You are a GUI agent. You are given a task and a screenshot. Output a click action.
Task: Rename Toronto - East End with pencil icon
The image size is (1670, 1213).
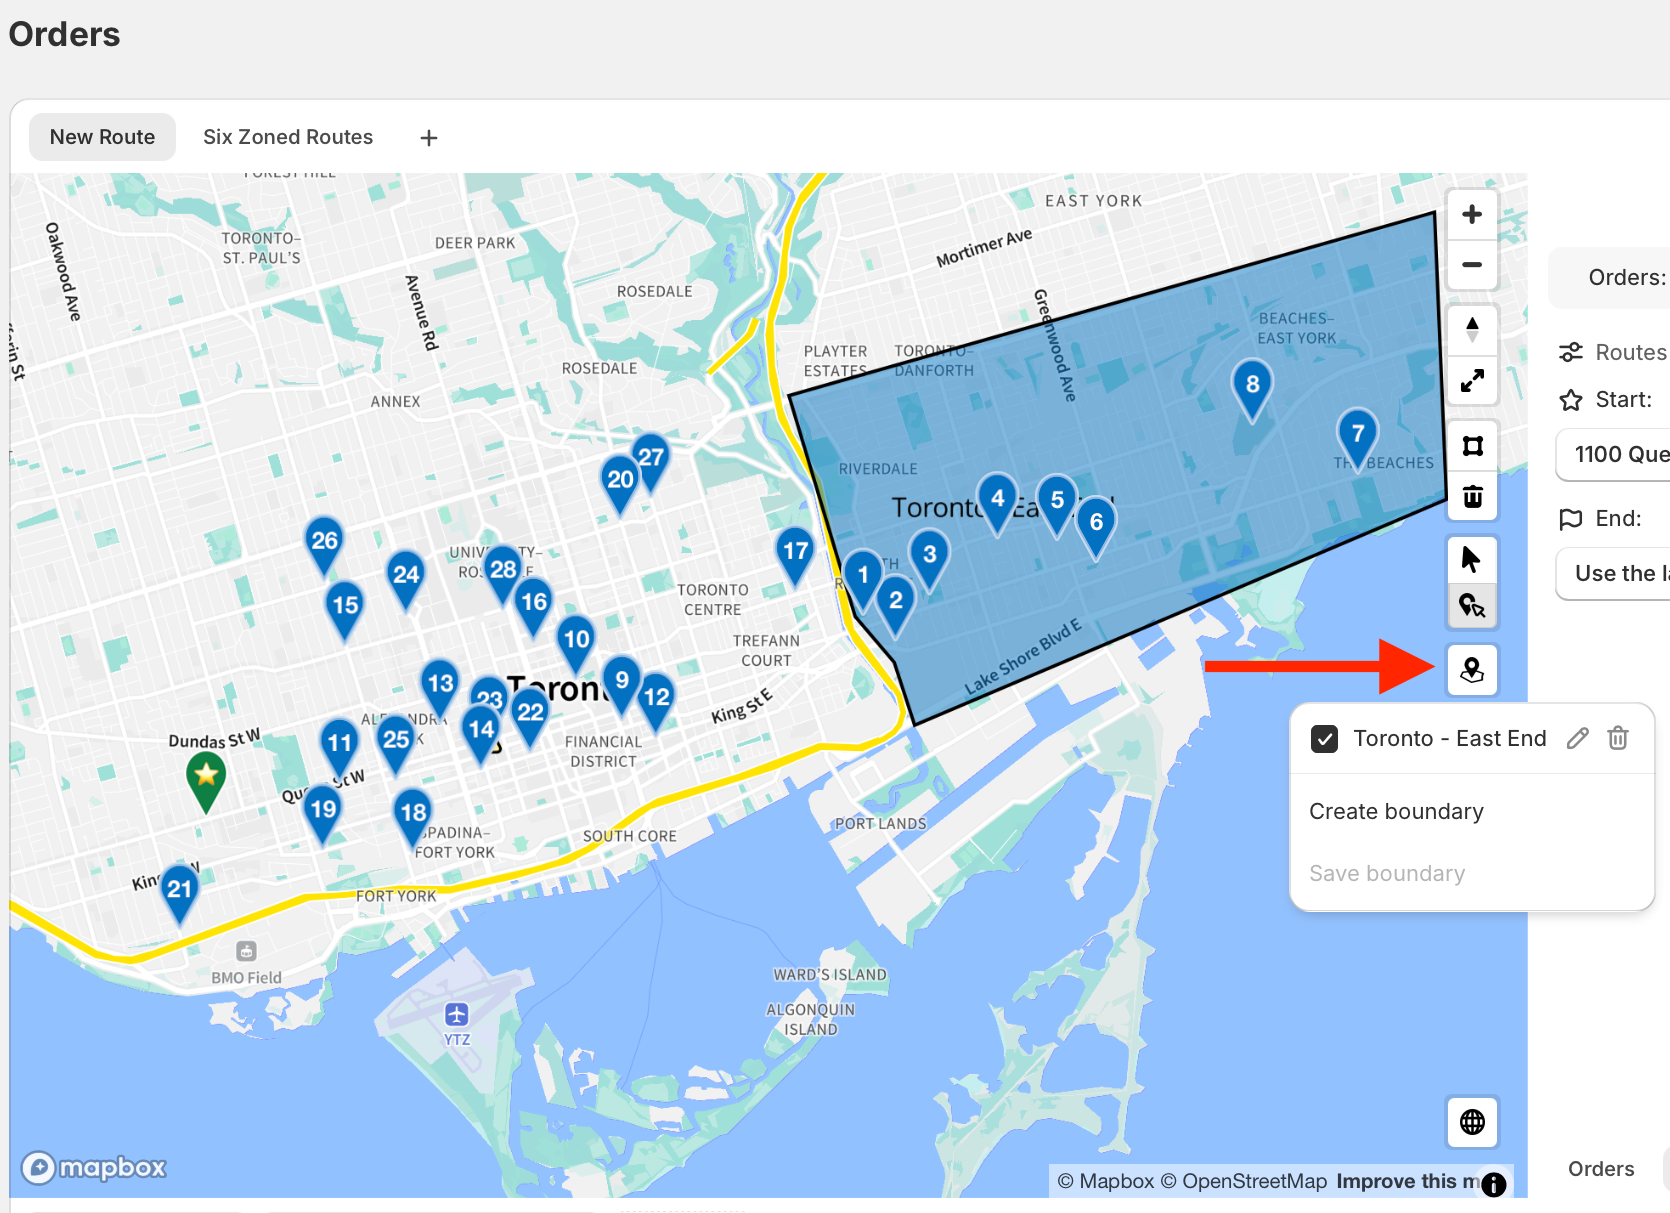(1578, 739)
